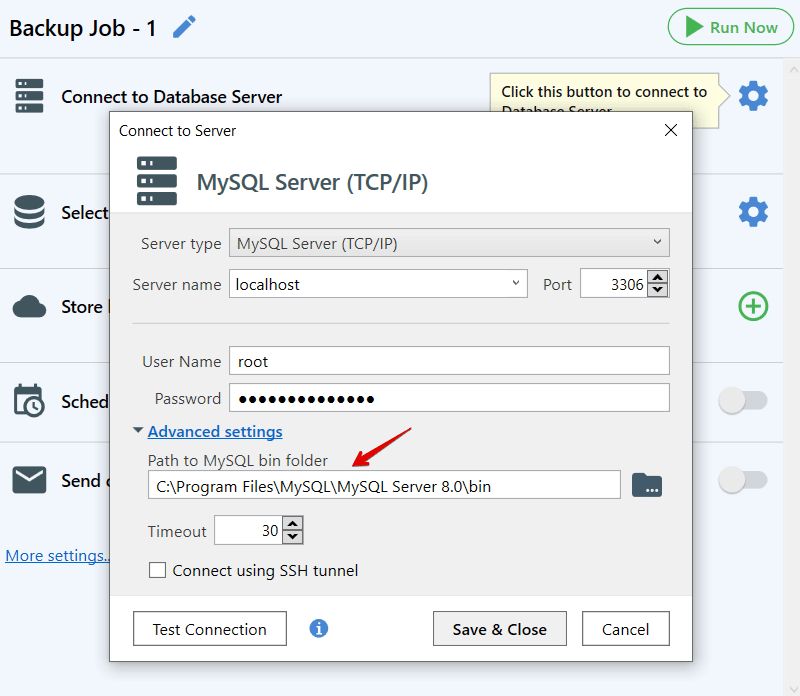Click the Timeout value field
The width and height of the screenshot is (800, 696).
coord(248,531)
